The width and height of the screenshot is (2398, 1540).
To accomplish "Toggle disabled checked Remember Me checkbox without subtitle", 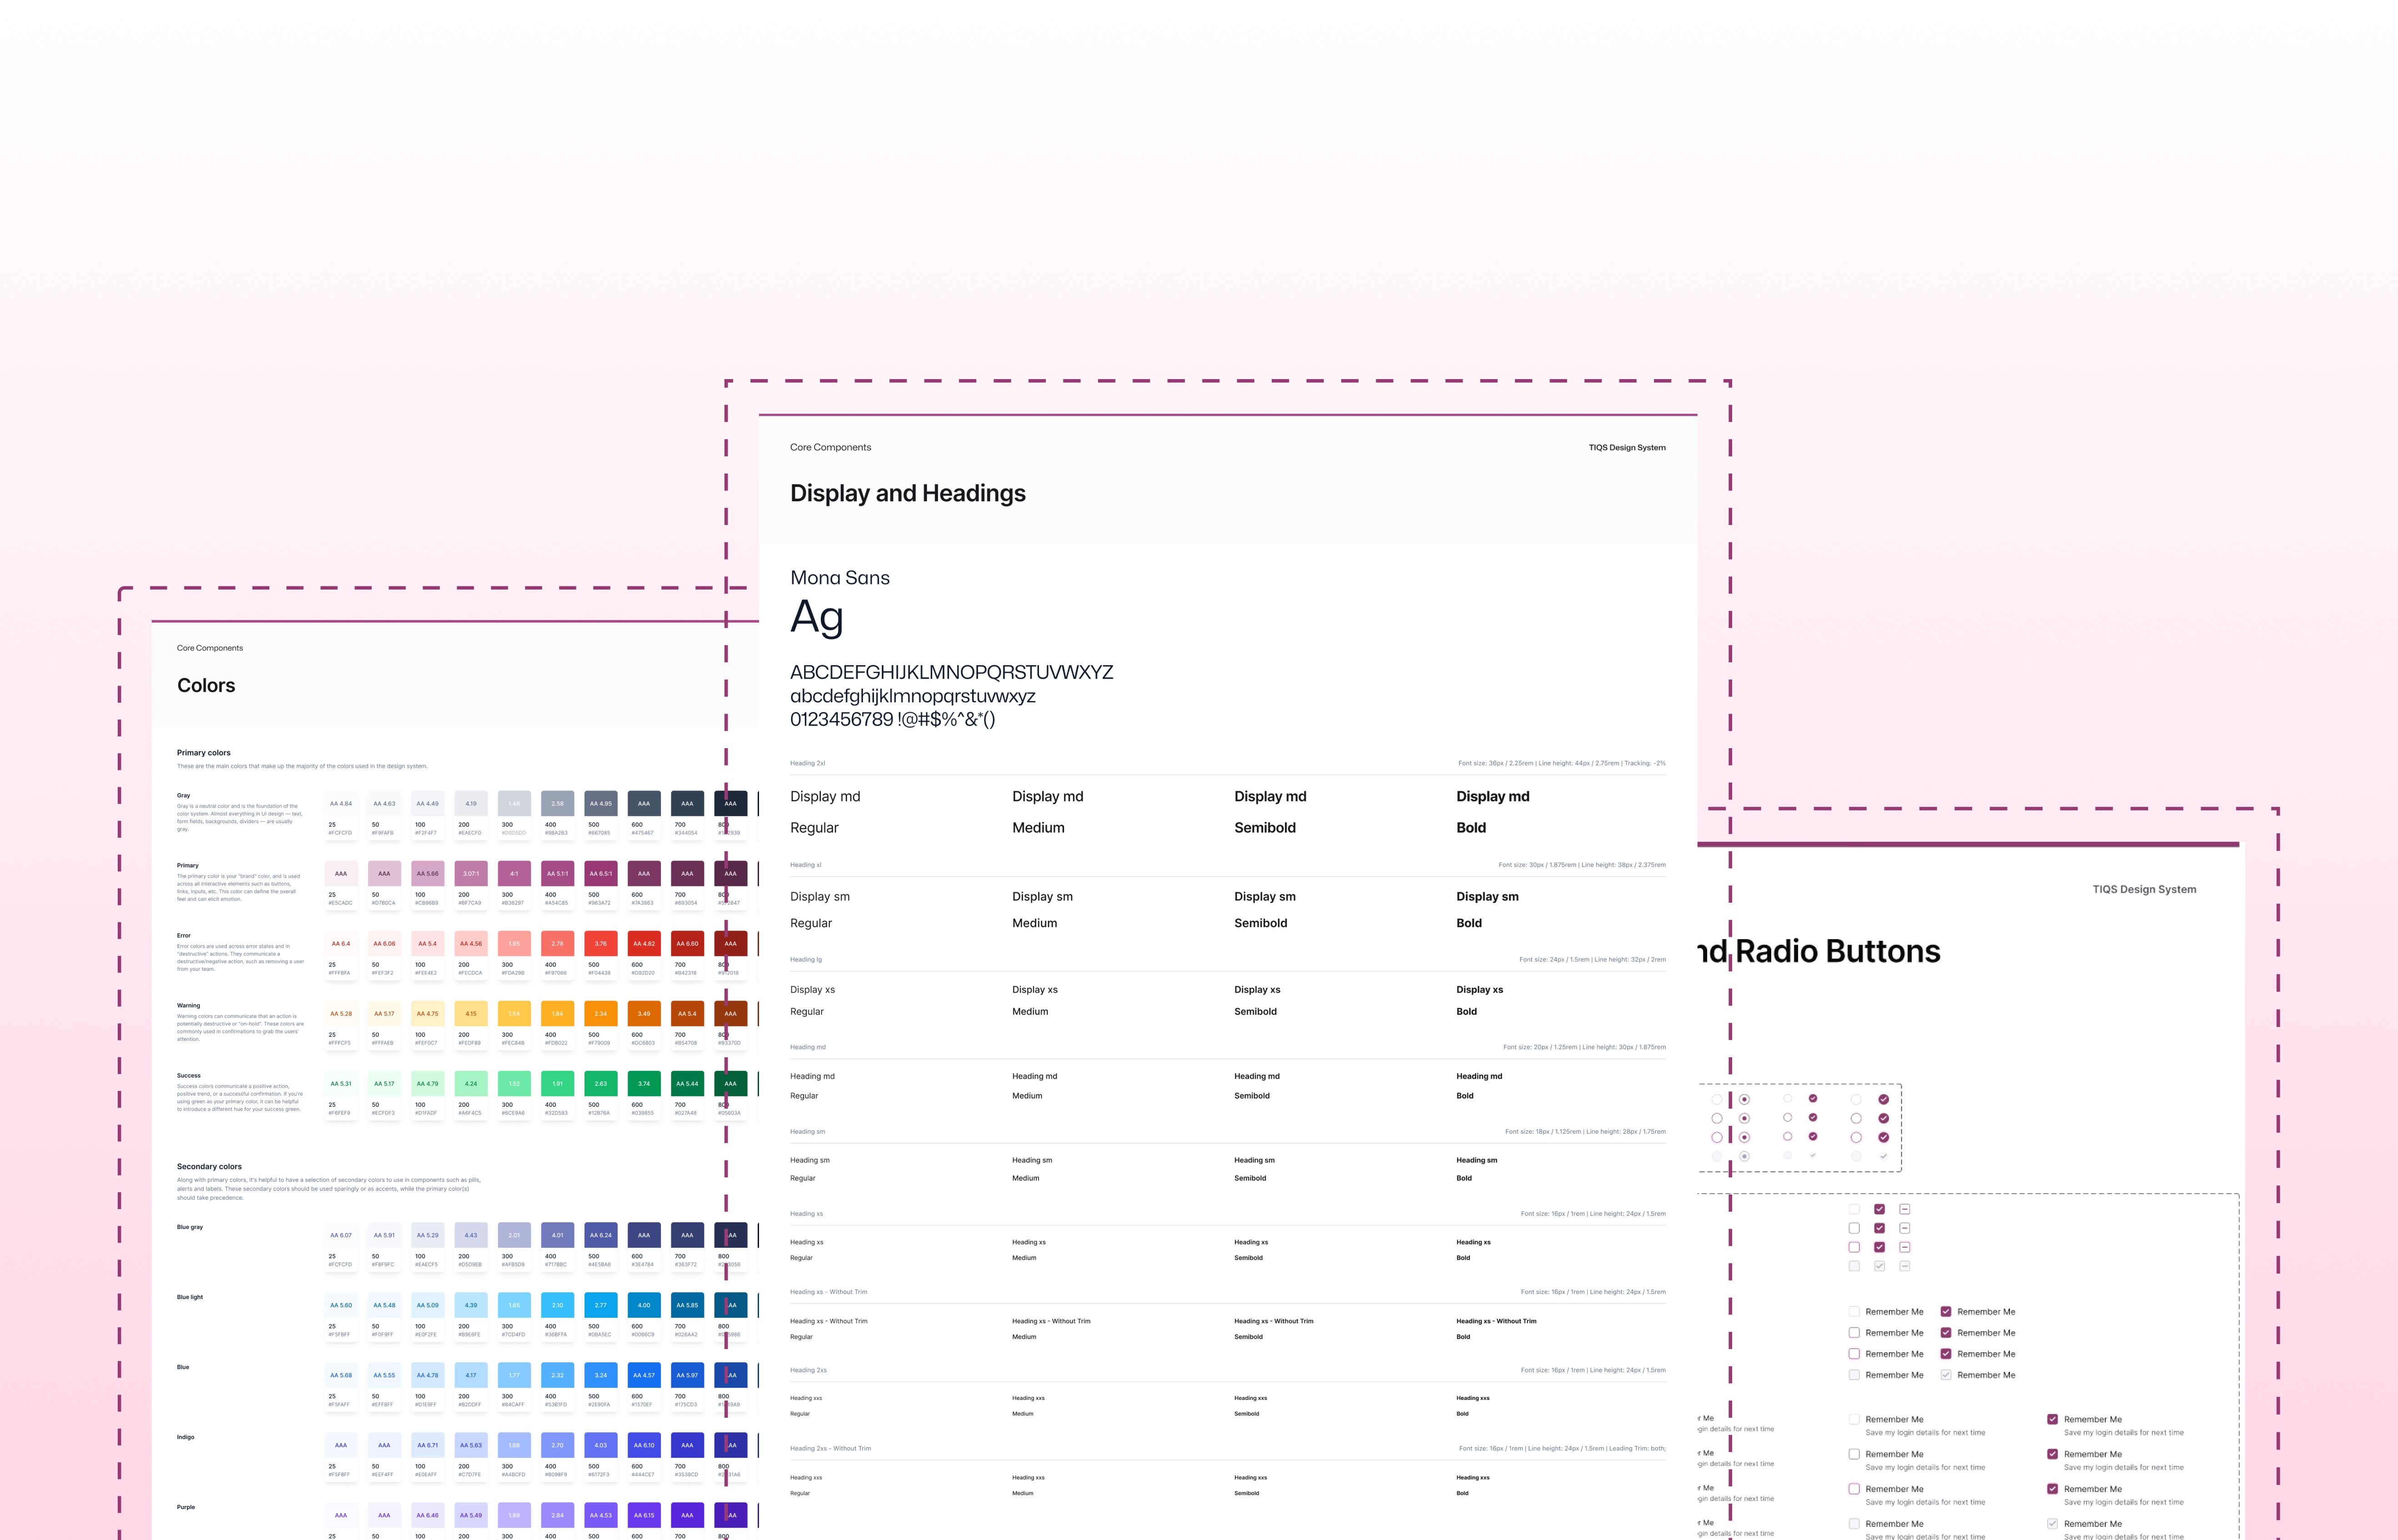I will pyautogui.click(x=1946, y=1375).
